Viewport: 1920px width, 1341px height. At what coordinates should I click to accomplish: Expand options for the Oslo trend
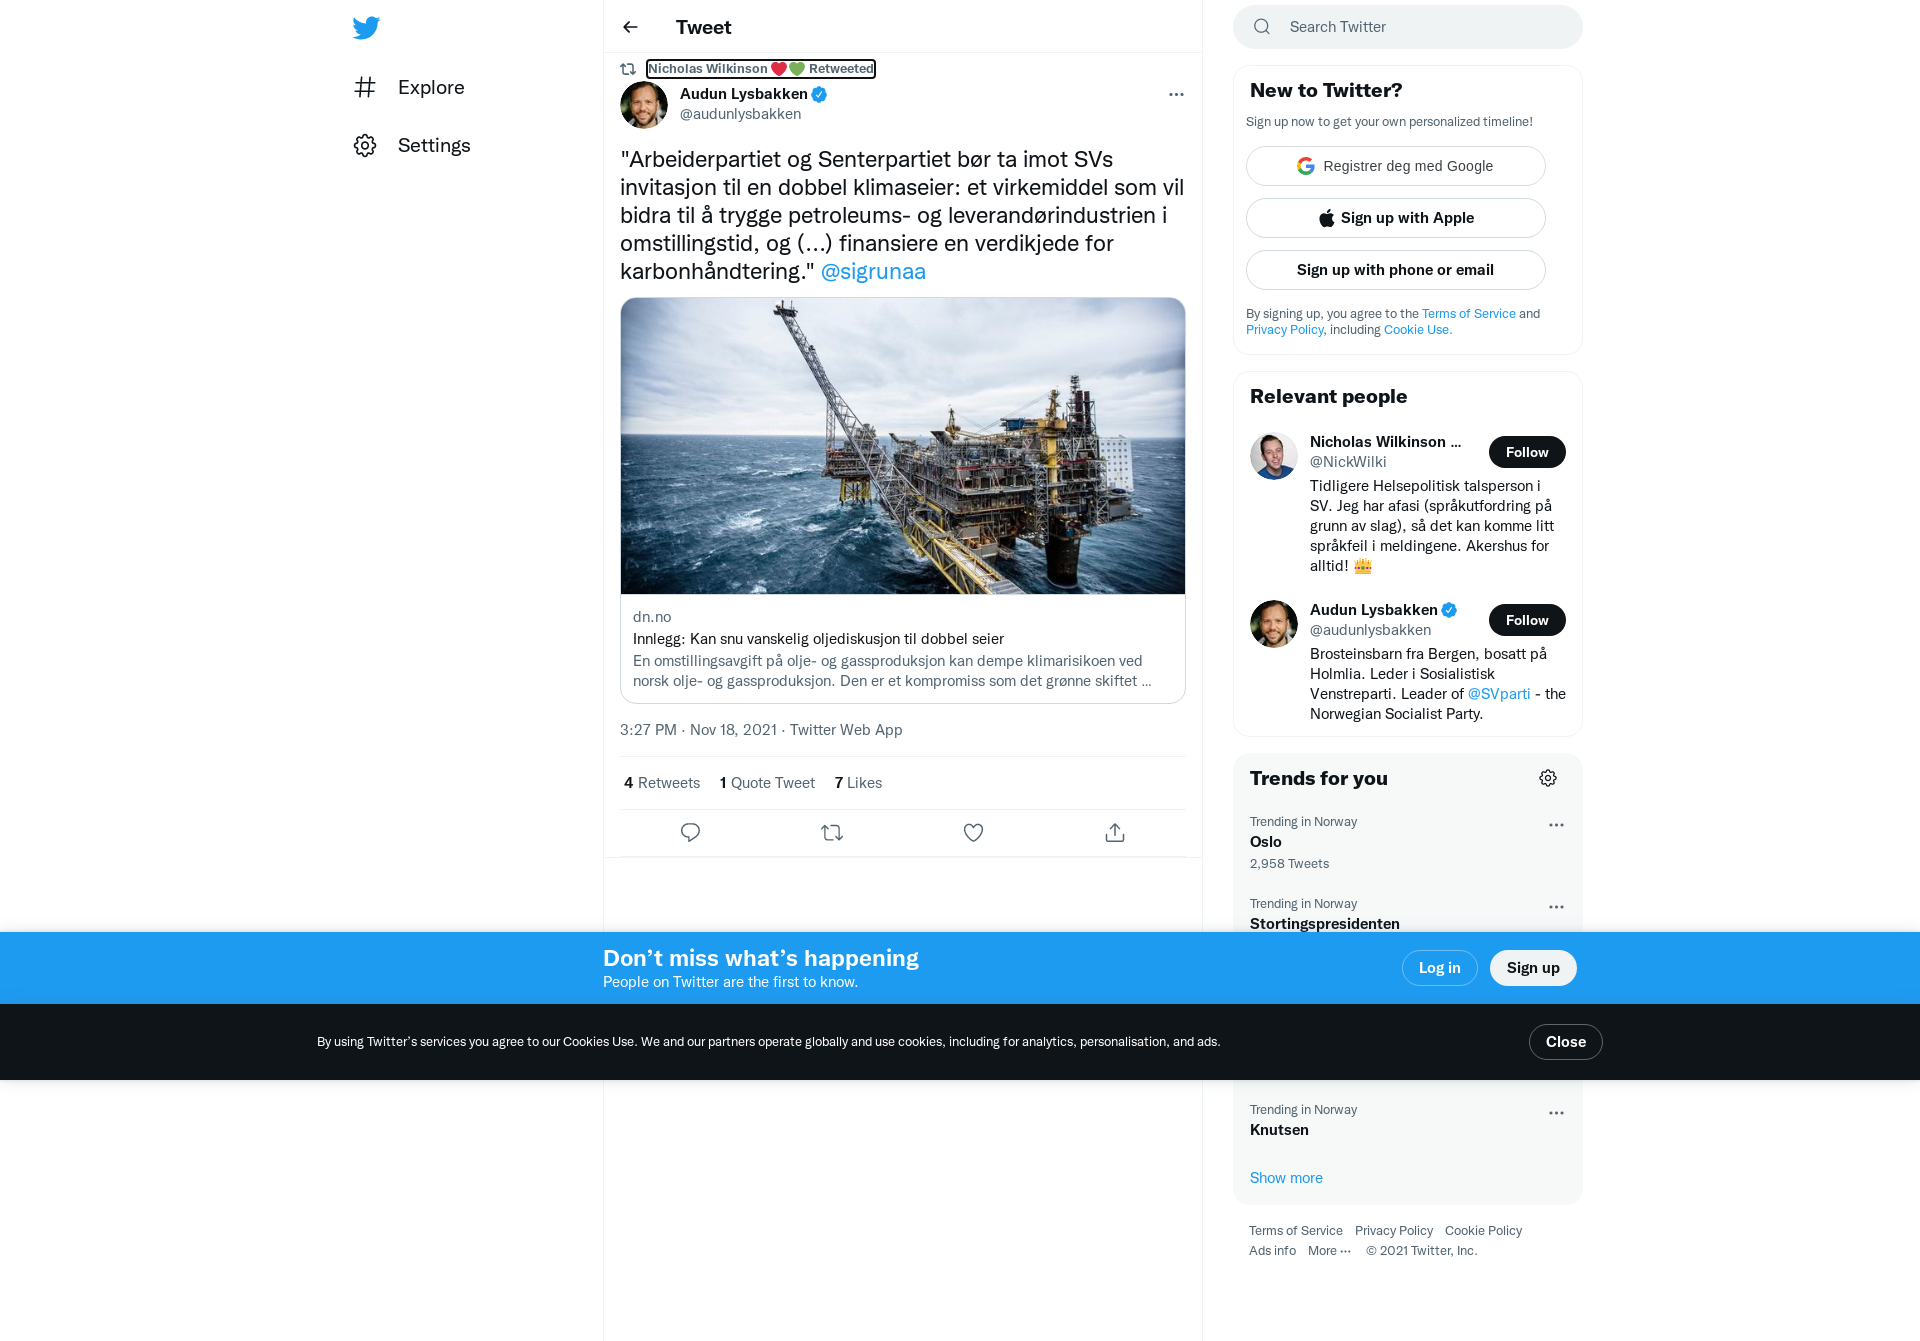(1556, 825)
